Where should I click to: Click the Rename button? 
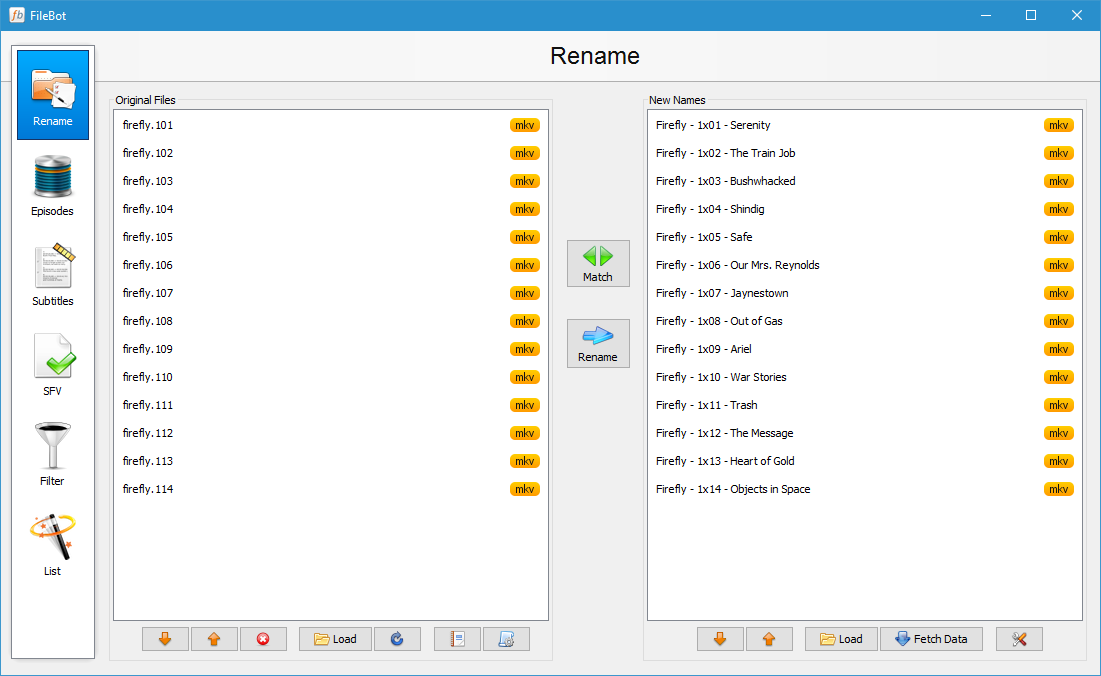click(598, 343)
